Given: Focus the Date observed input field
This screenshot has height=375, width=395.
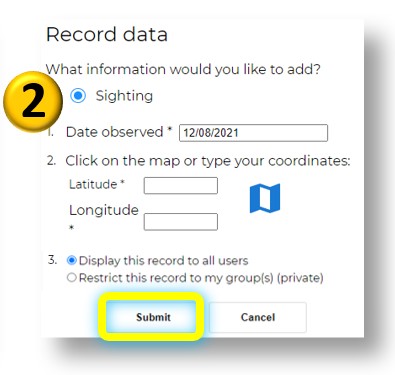Looking at the screenshot, I should (253, 133).
